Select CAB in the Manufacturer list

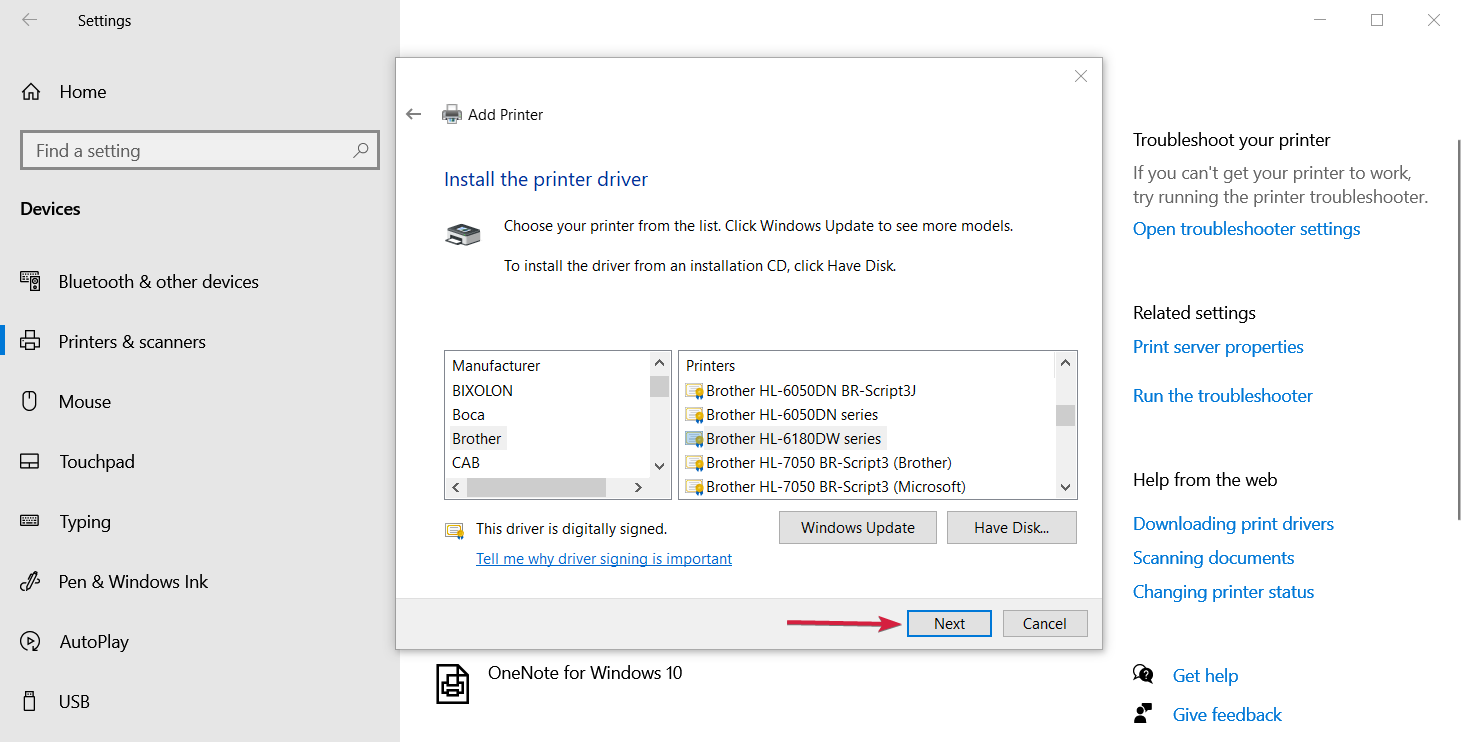466,462
